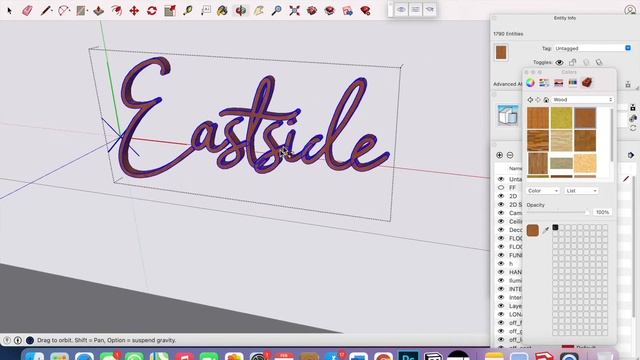
Task: Switch to the crayons pencils tab
Action: [573, 83]
